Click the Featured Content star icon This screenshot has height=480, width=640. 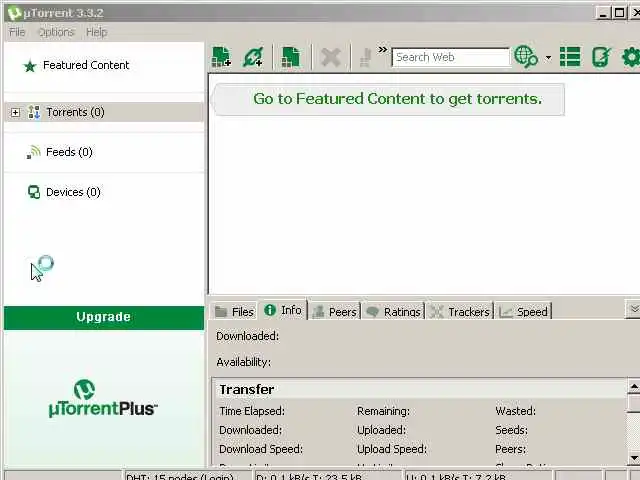point(30,66)
